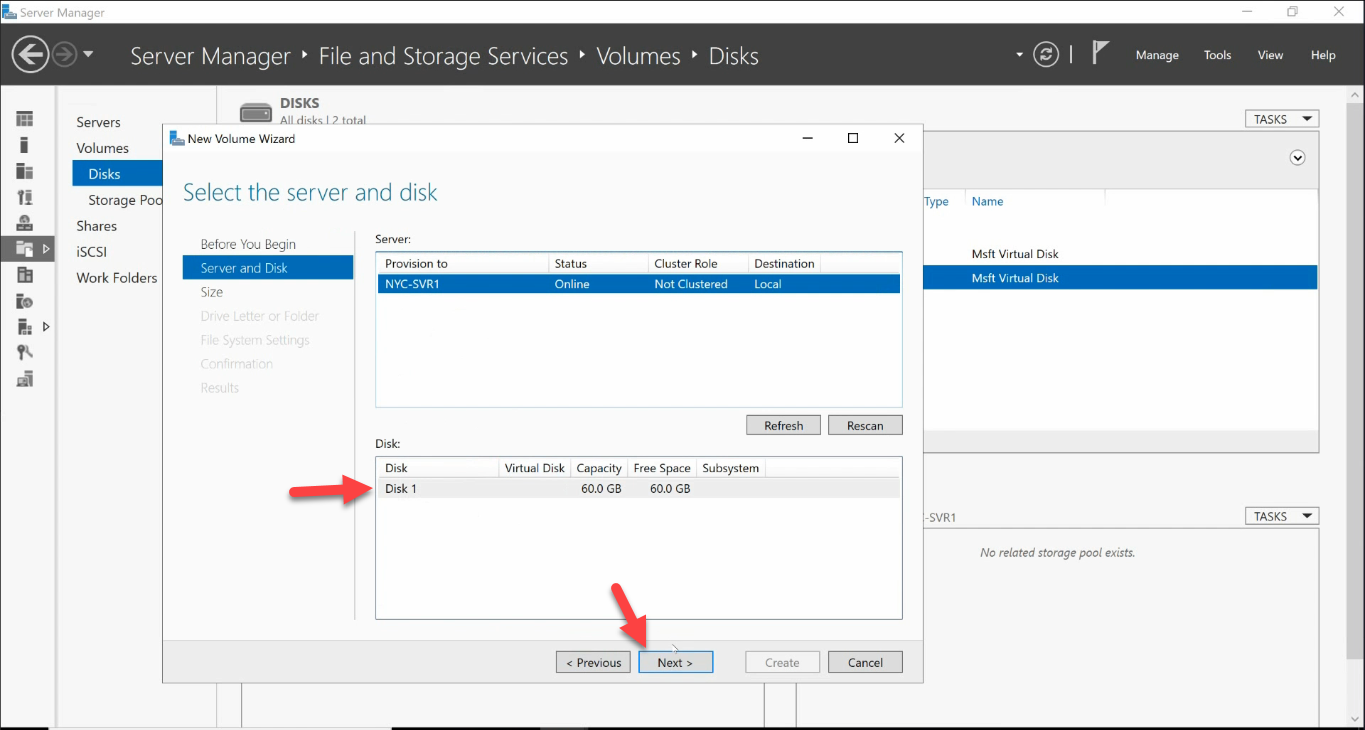
Task: Go to Shares in the navigation pane
Action: pyautogui.click(x=97, y=226)
